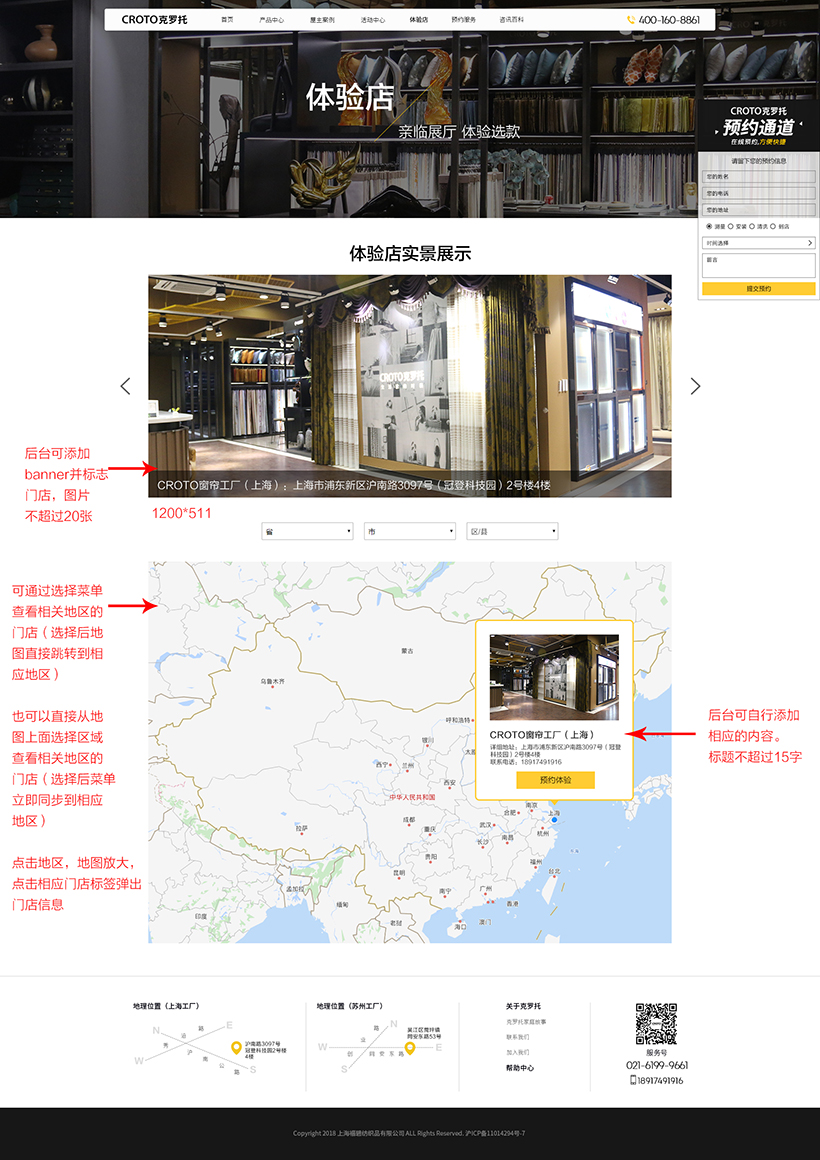Click the QR code above 服务号
820x1160 pixels.
coord(656,1024)
